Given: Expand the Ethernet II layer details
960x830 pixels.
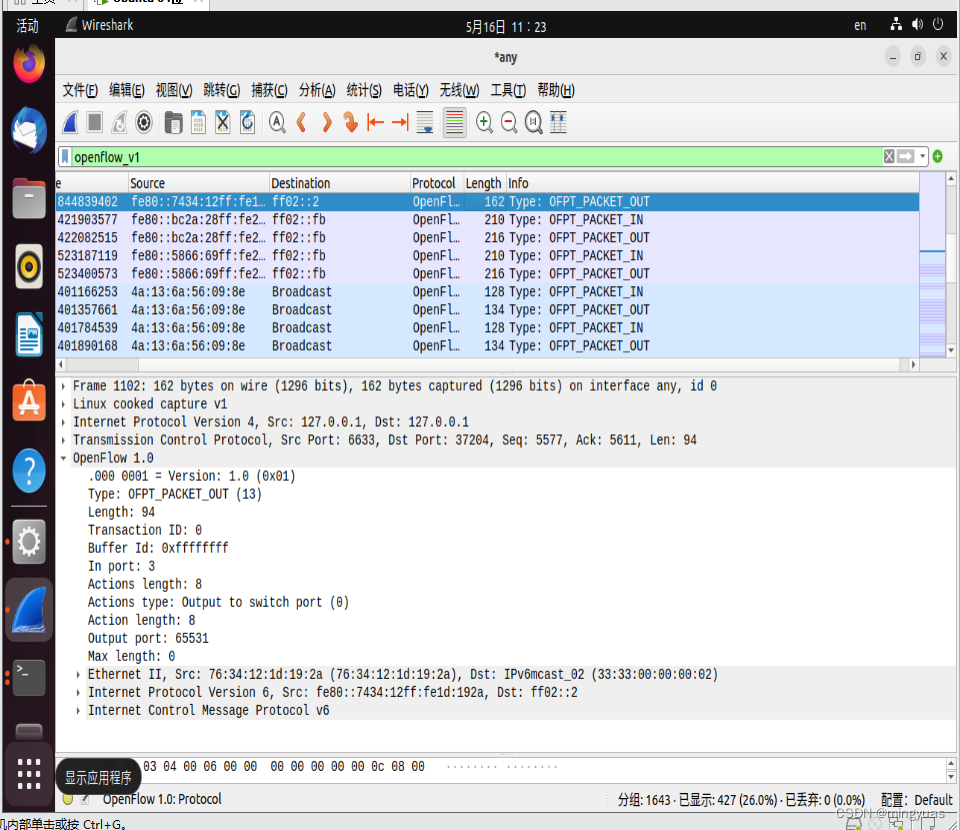Looking at the screenshot, I should pos(78,674).
